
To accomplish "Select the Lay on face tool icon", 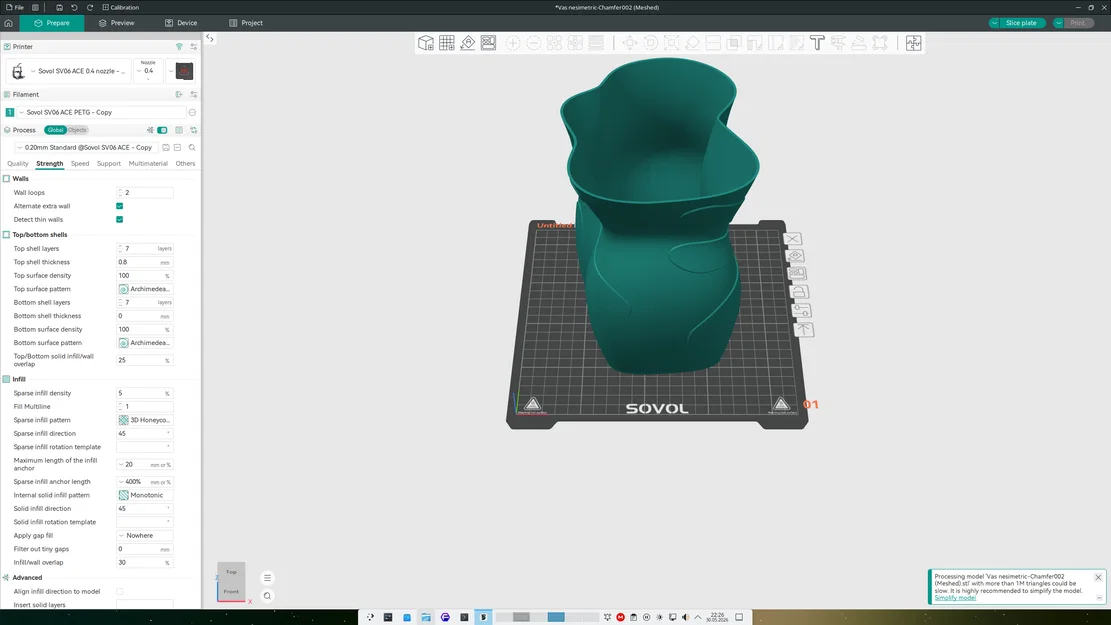I will coord(692,43).
